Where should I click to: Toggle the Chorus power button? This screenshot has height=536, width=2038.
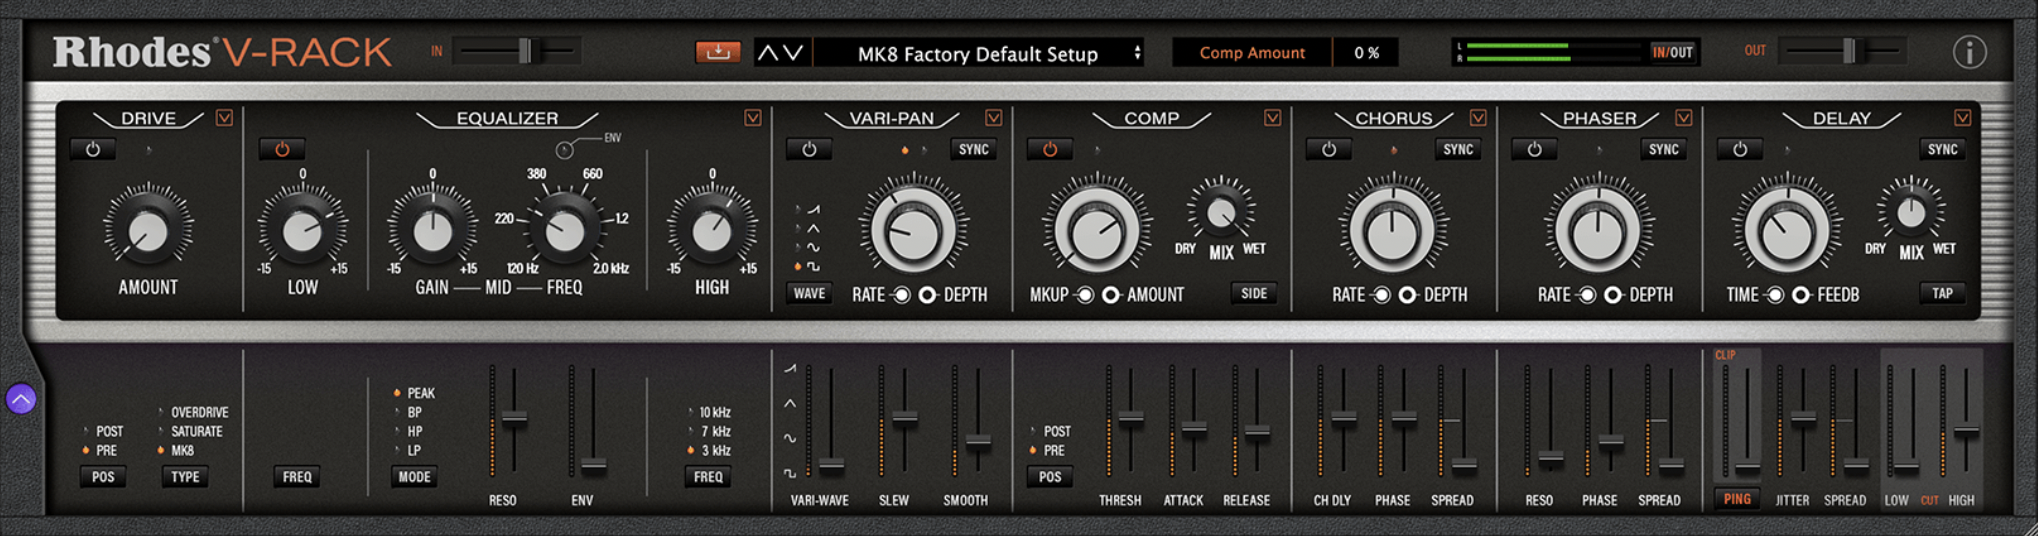click(x=1329, y=150)
